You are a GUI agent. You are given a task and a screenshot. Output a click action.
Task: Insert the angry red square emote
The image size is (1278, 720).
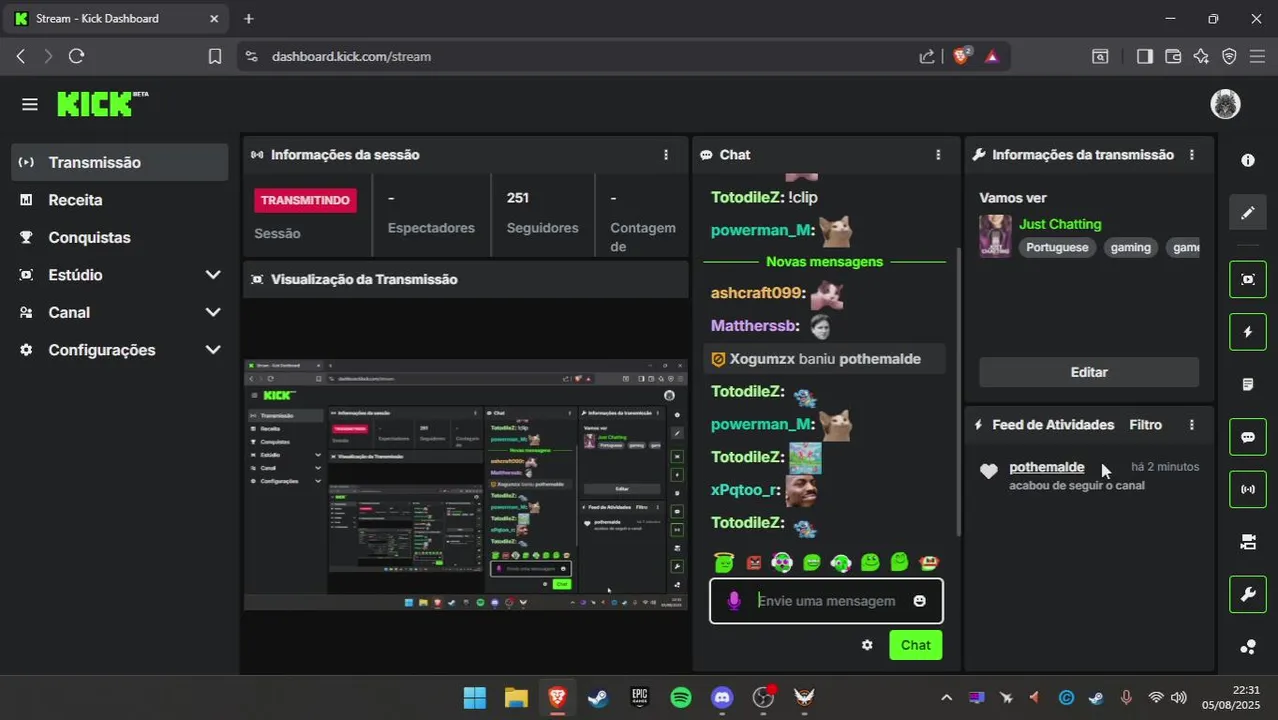click(753, 563)
